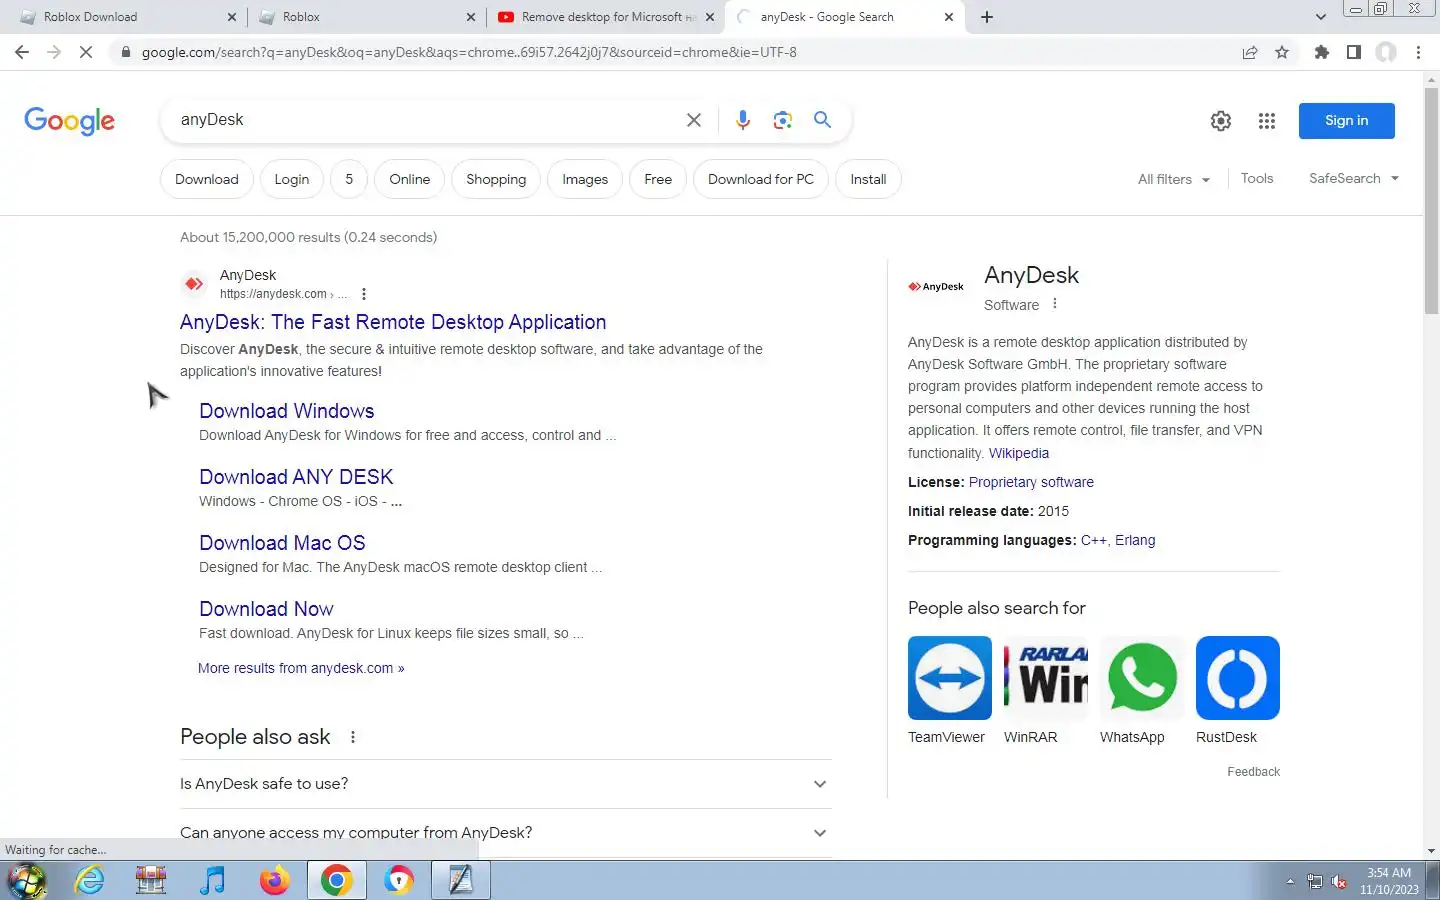The height and width of the screenshot is (900, 1440).
Task: Open the People also ask options menu
Action: (x=353, y=737)
